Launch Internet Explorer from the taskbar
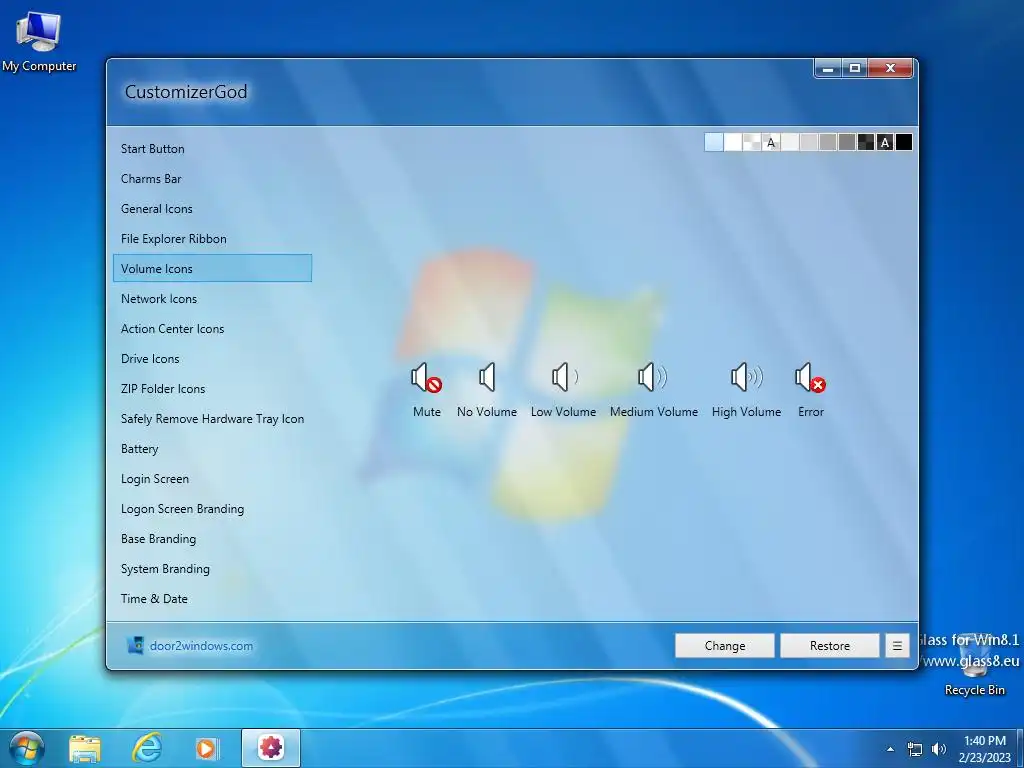Image resolution: width=1024 pixels, height=768 pixels. [x=147, y=748]
